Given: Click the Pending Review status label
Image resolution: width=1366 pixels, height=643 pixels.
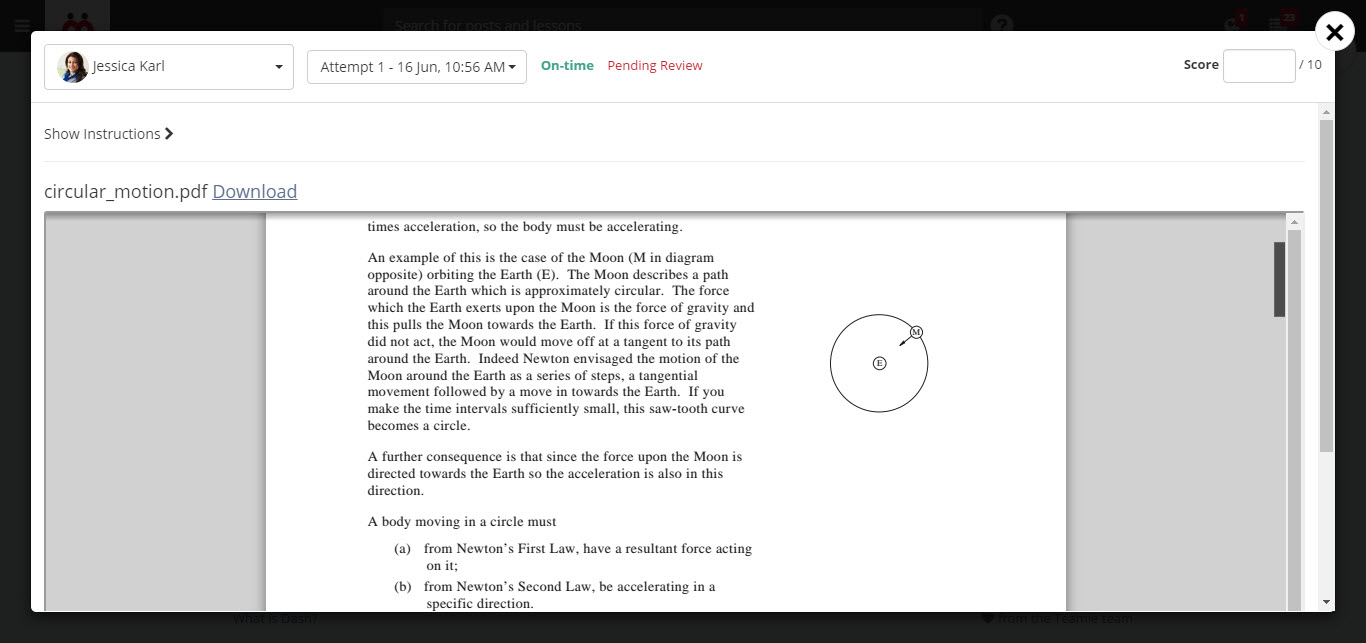Looking at the screenshot, I should [655, 66].
